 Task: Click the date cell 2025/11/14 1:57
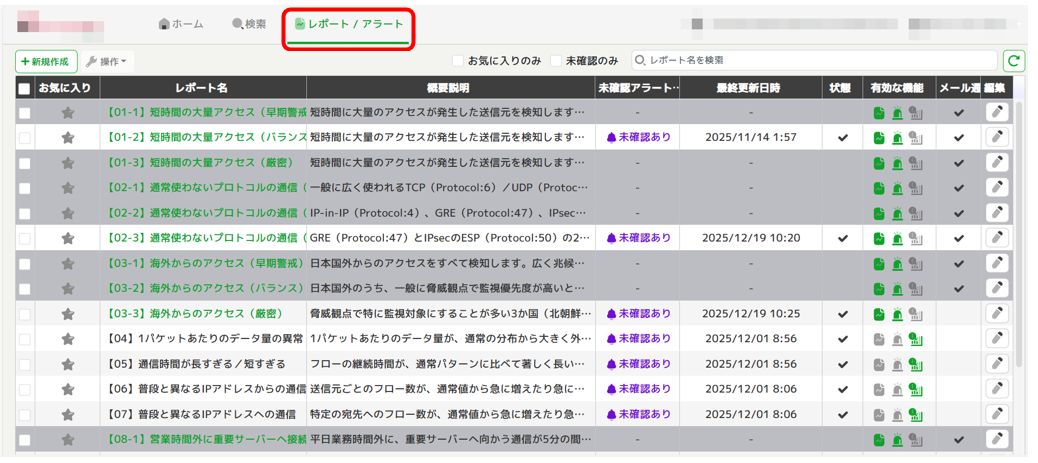[751, 138]
